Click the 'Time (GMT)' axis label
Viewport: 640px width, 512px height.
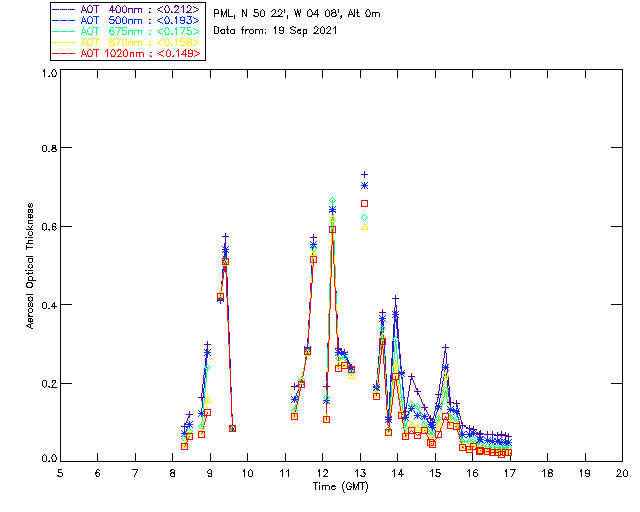[x=341, y=487]
